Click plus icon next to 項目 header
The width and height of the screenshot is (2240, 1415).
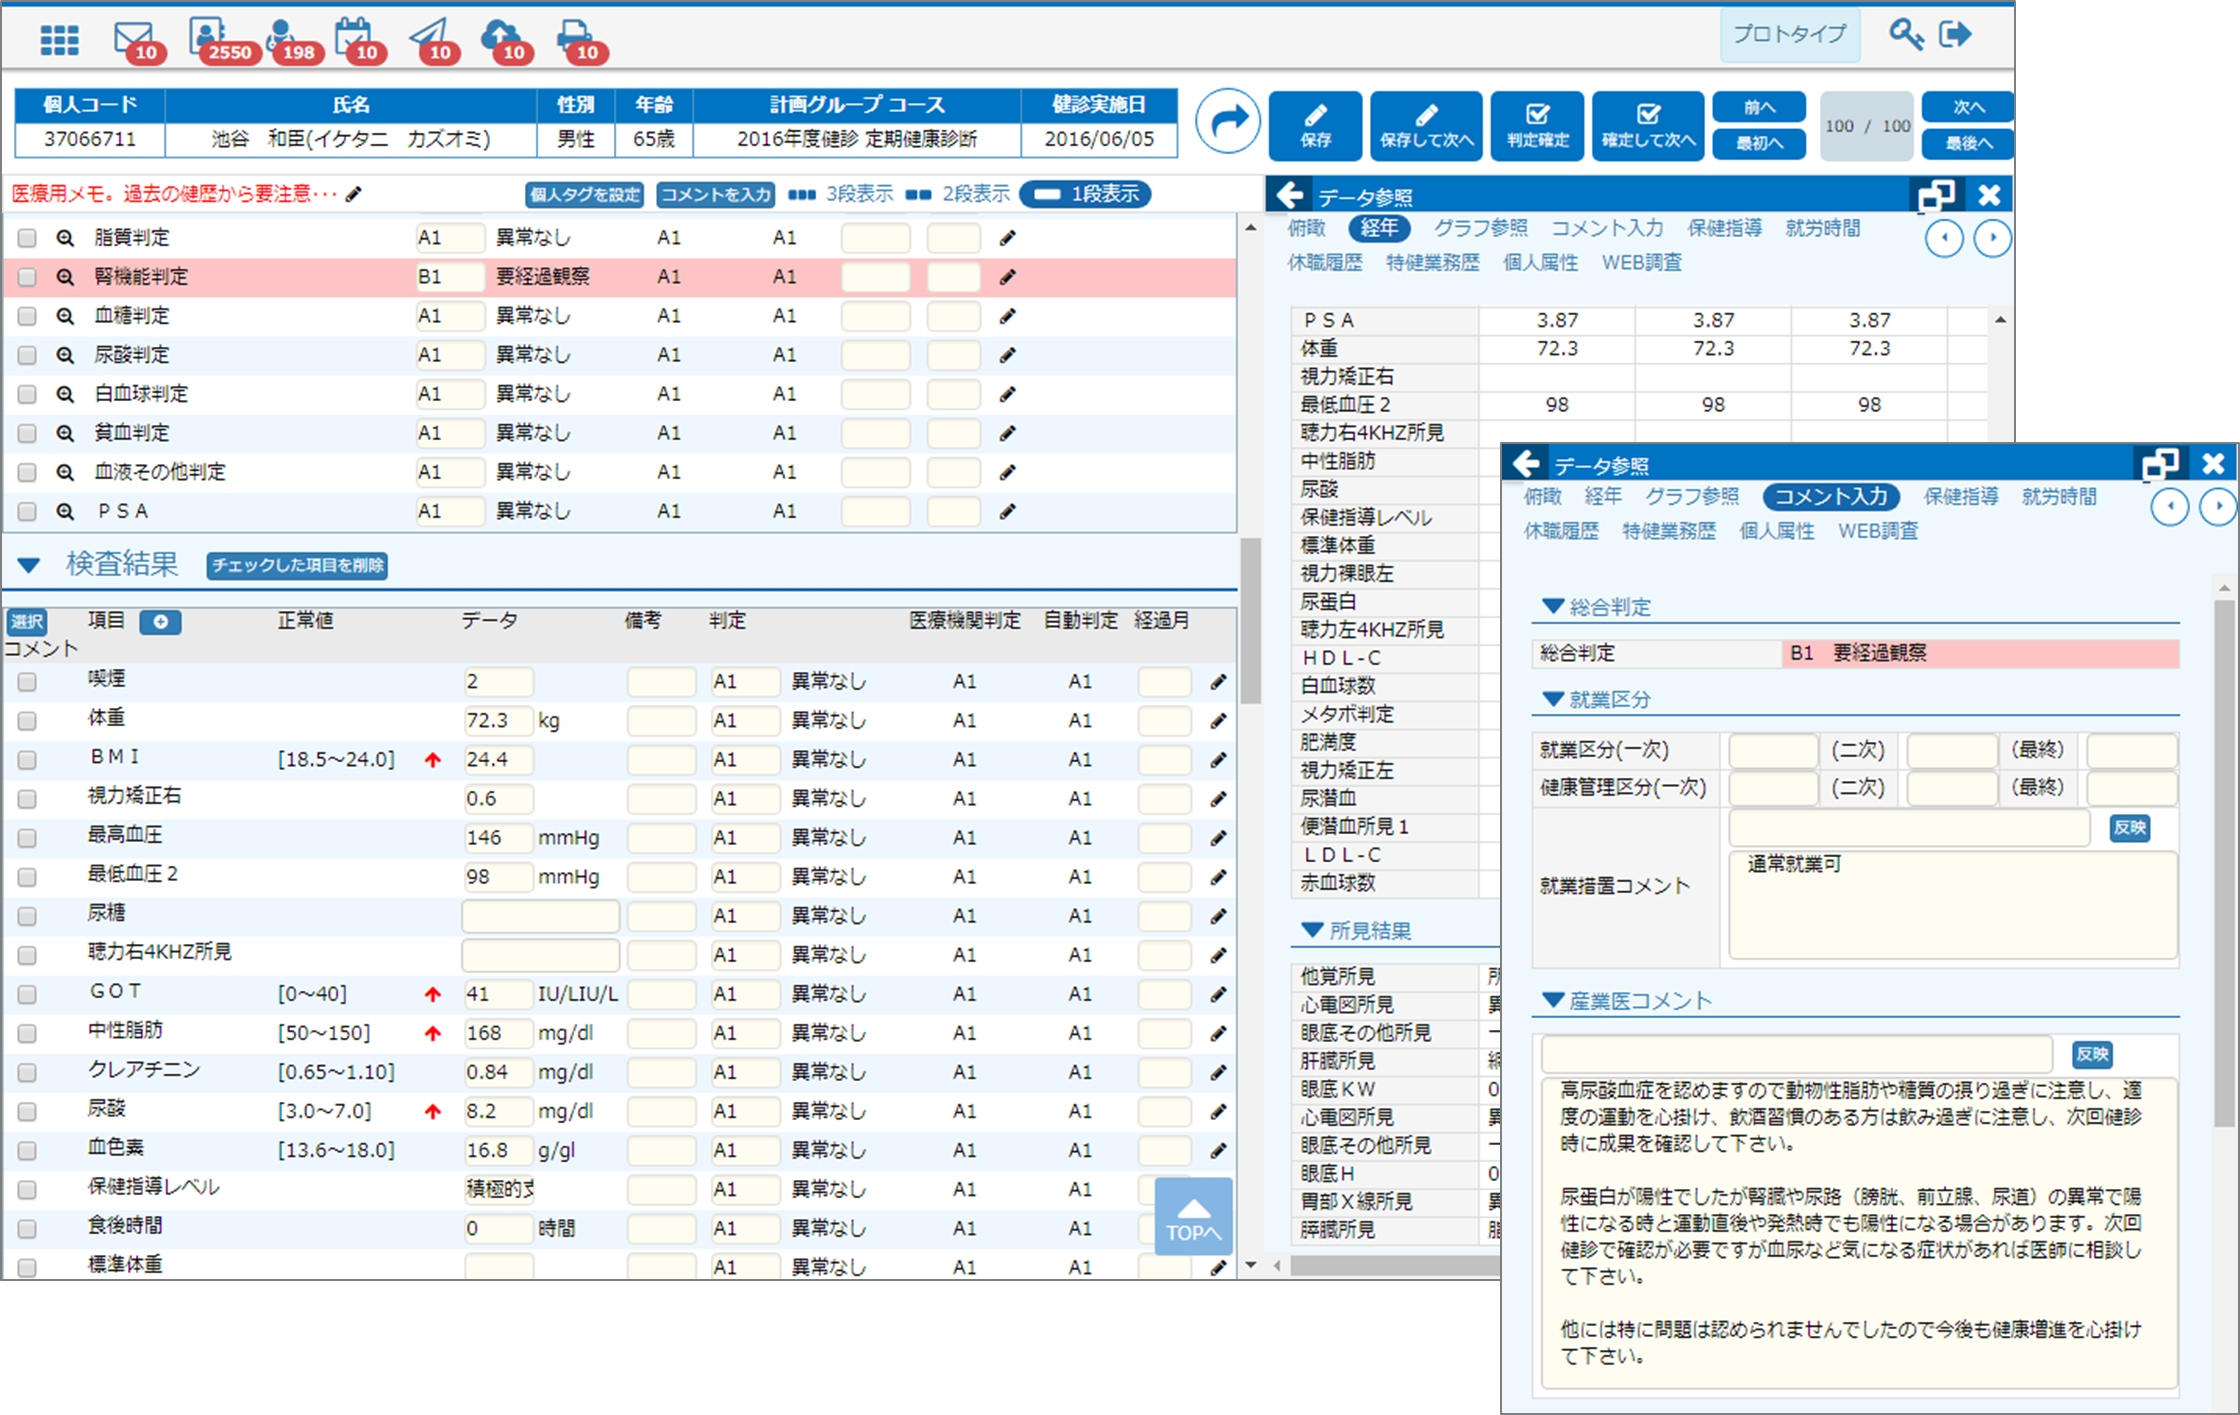pos(160,622)
